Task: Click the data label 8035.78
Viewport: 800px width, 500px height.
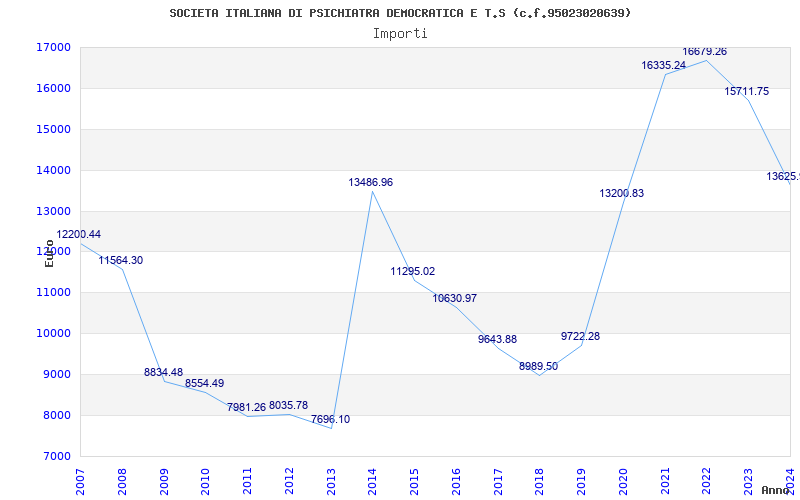Action: [288, 406]
